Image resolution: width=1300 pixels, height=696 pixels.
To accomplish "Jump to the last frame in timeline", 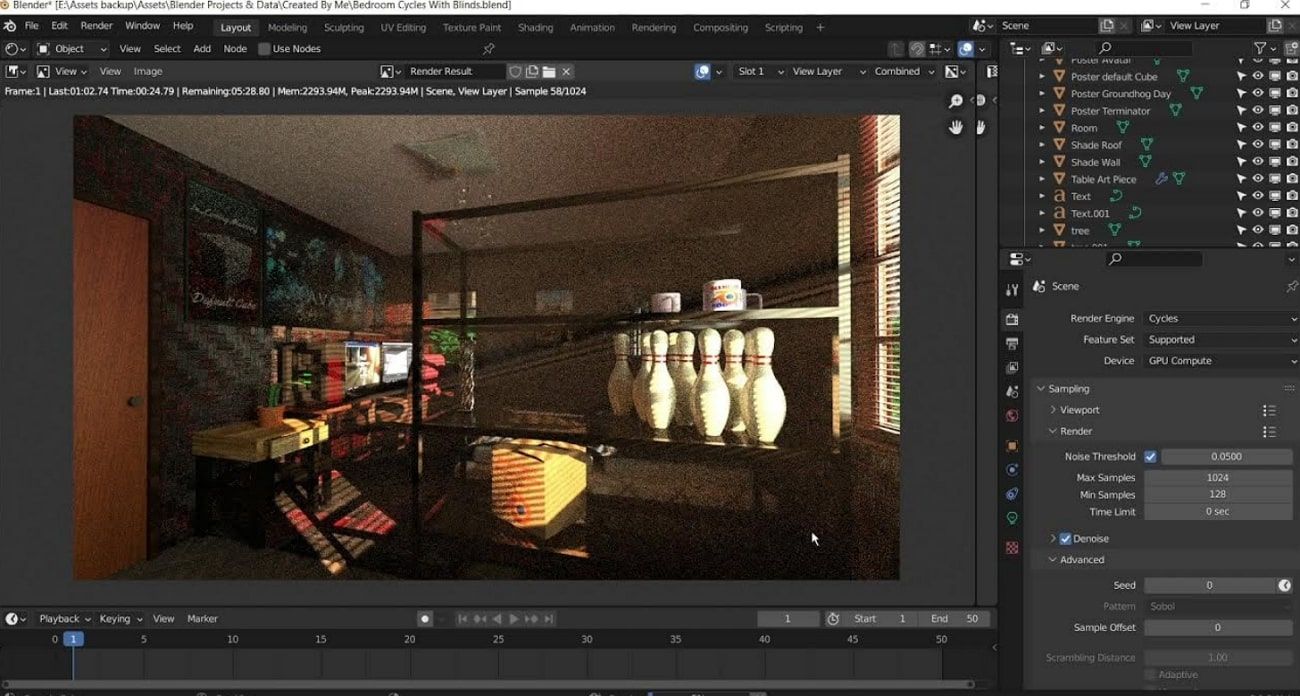I will point(549,618).
